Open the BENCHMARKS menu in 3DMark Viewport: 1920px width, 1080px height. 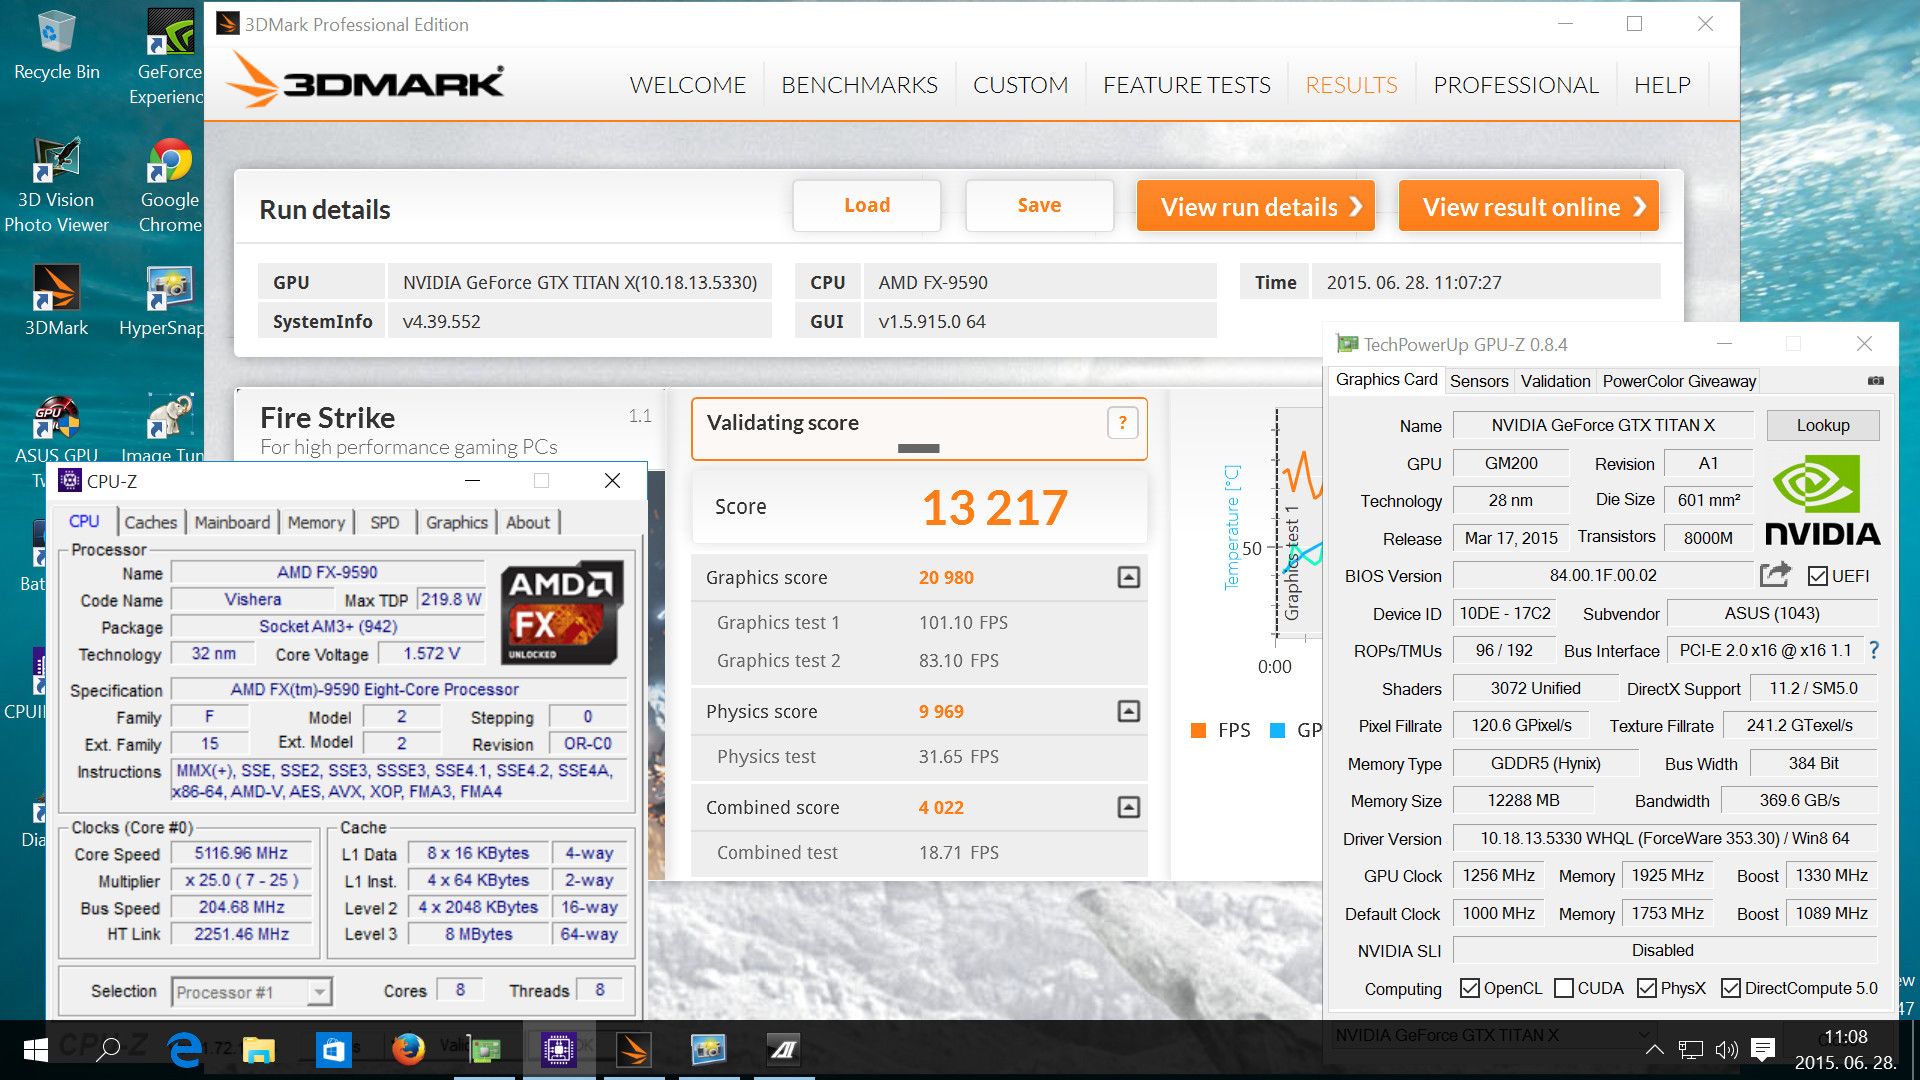coord(859,85)
